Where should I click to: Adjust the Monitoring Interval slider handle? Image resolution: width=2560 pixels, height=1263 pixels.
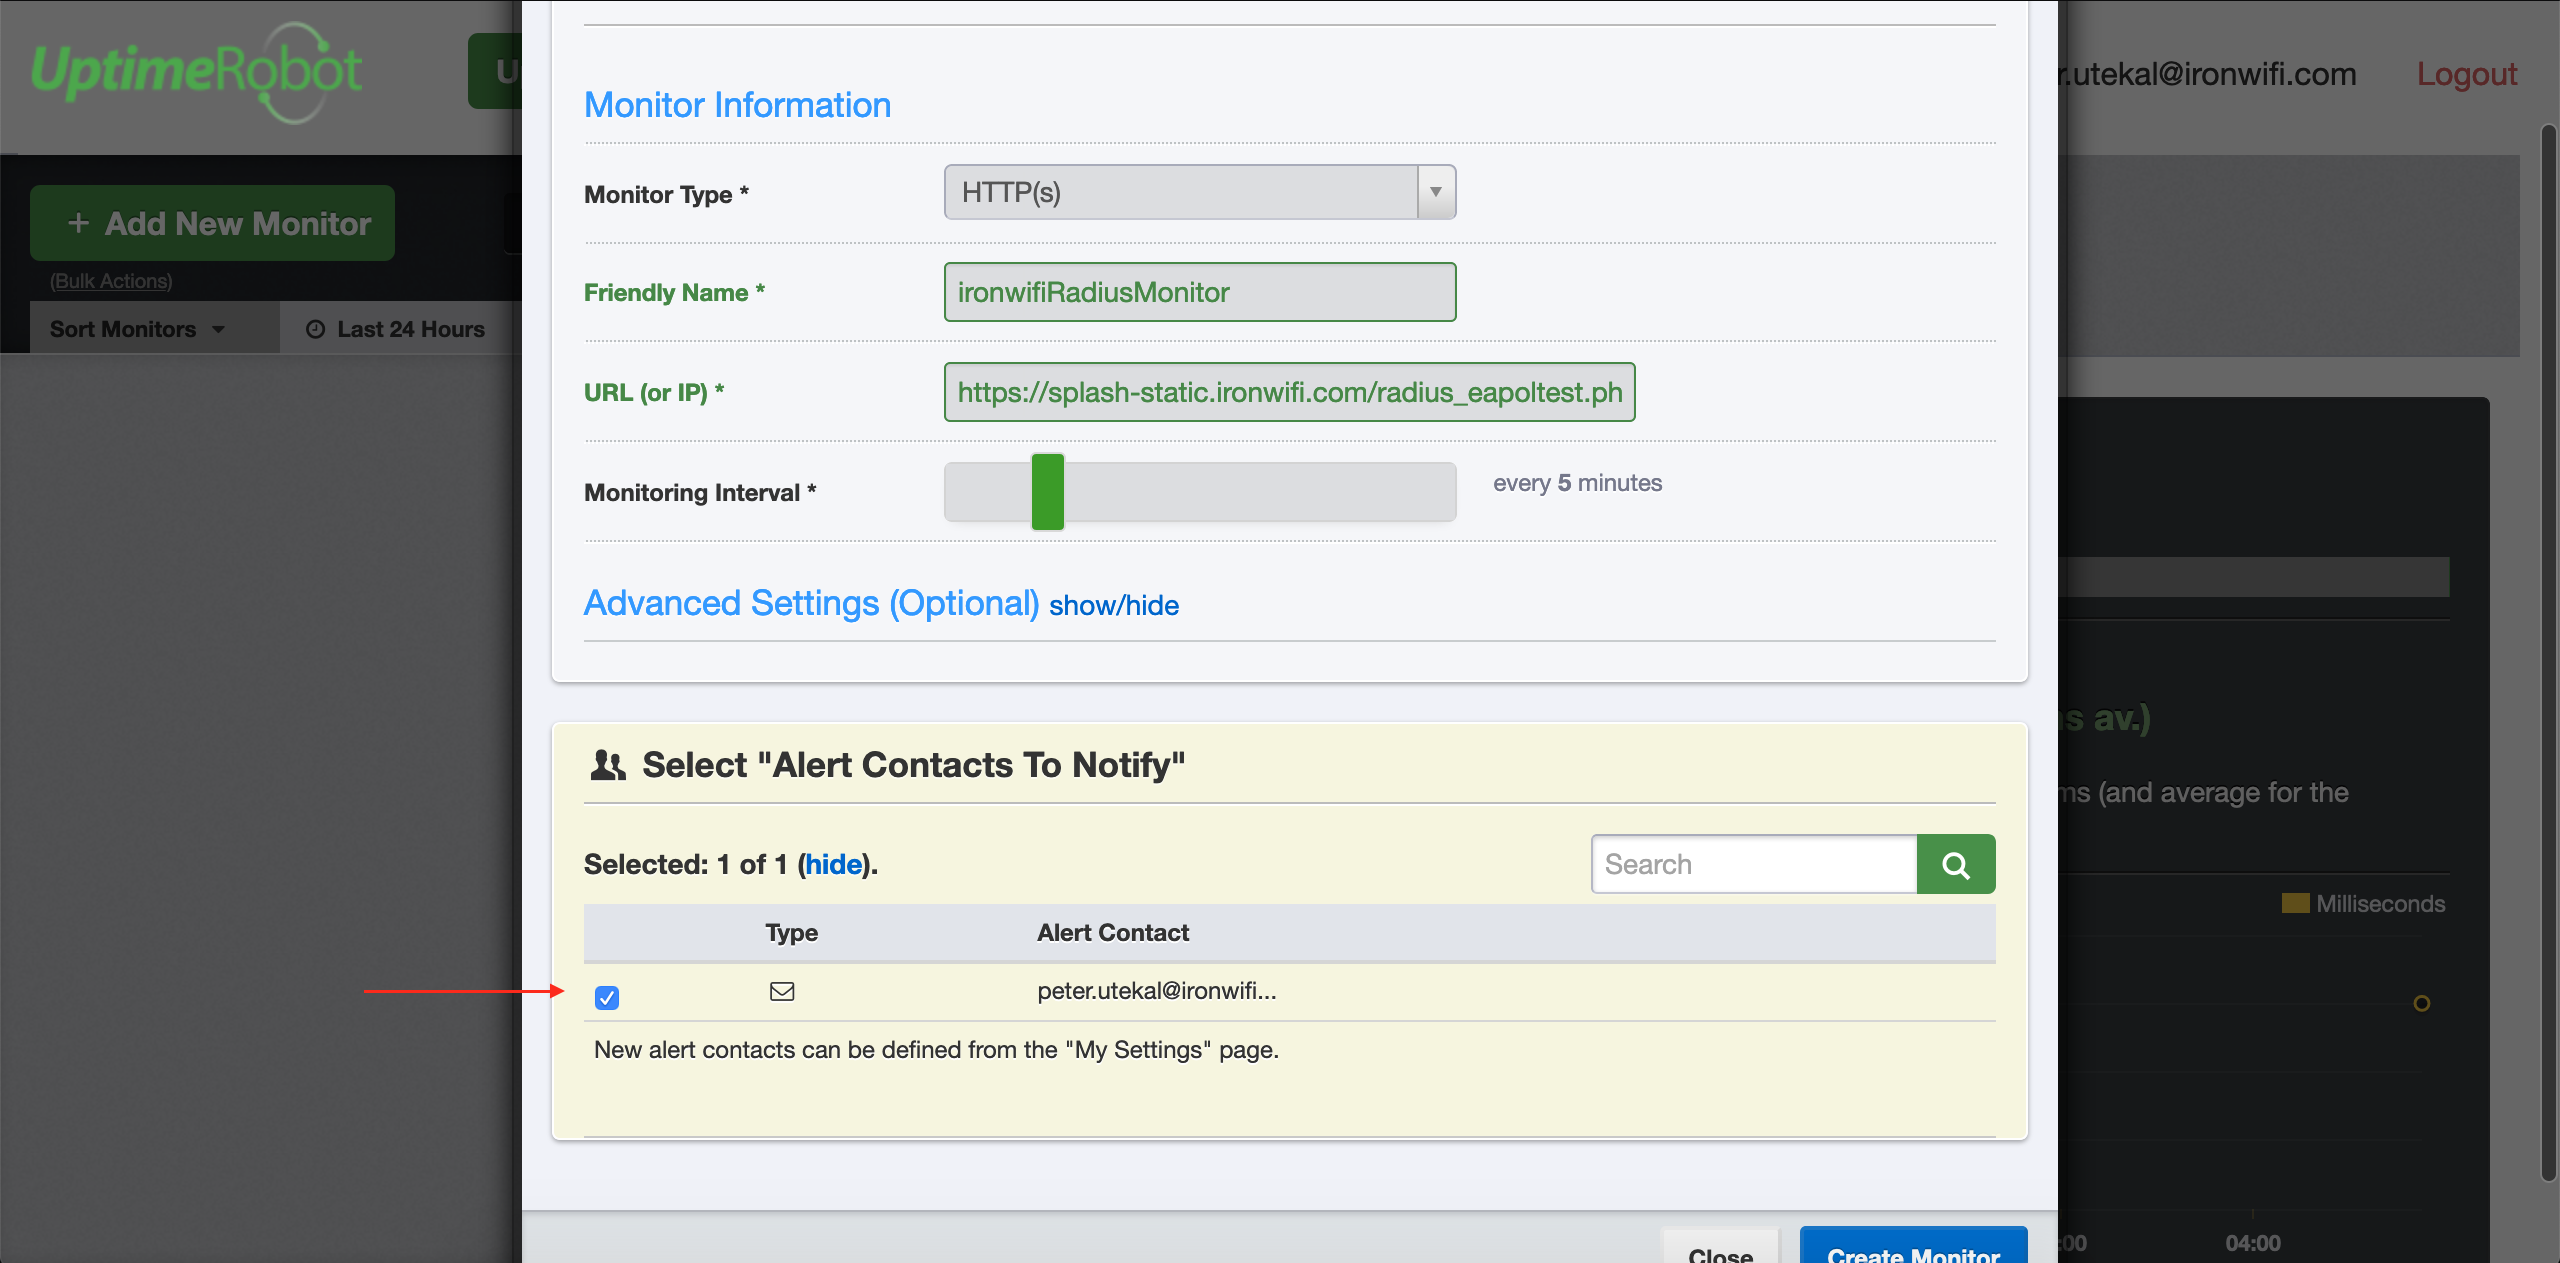point(1047,491)
